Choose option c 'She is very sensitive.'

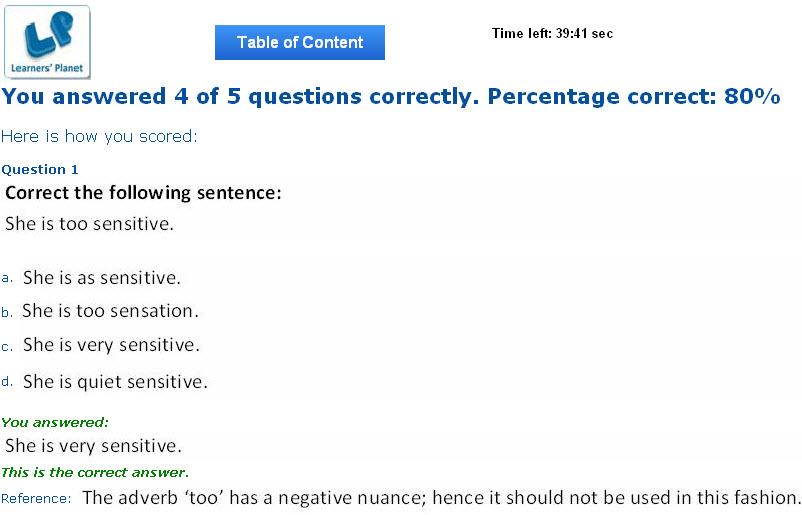coord(111,345)
